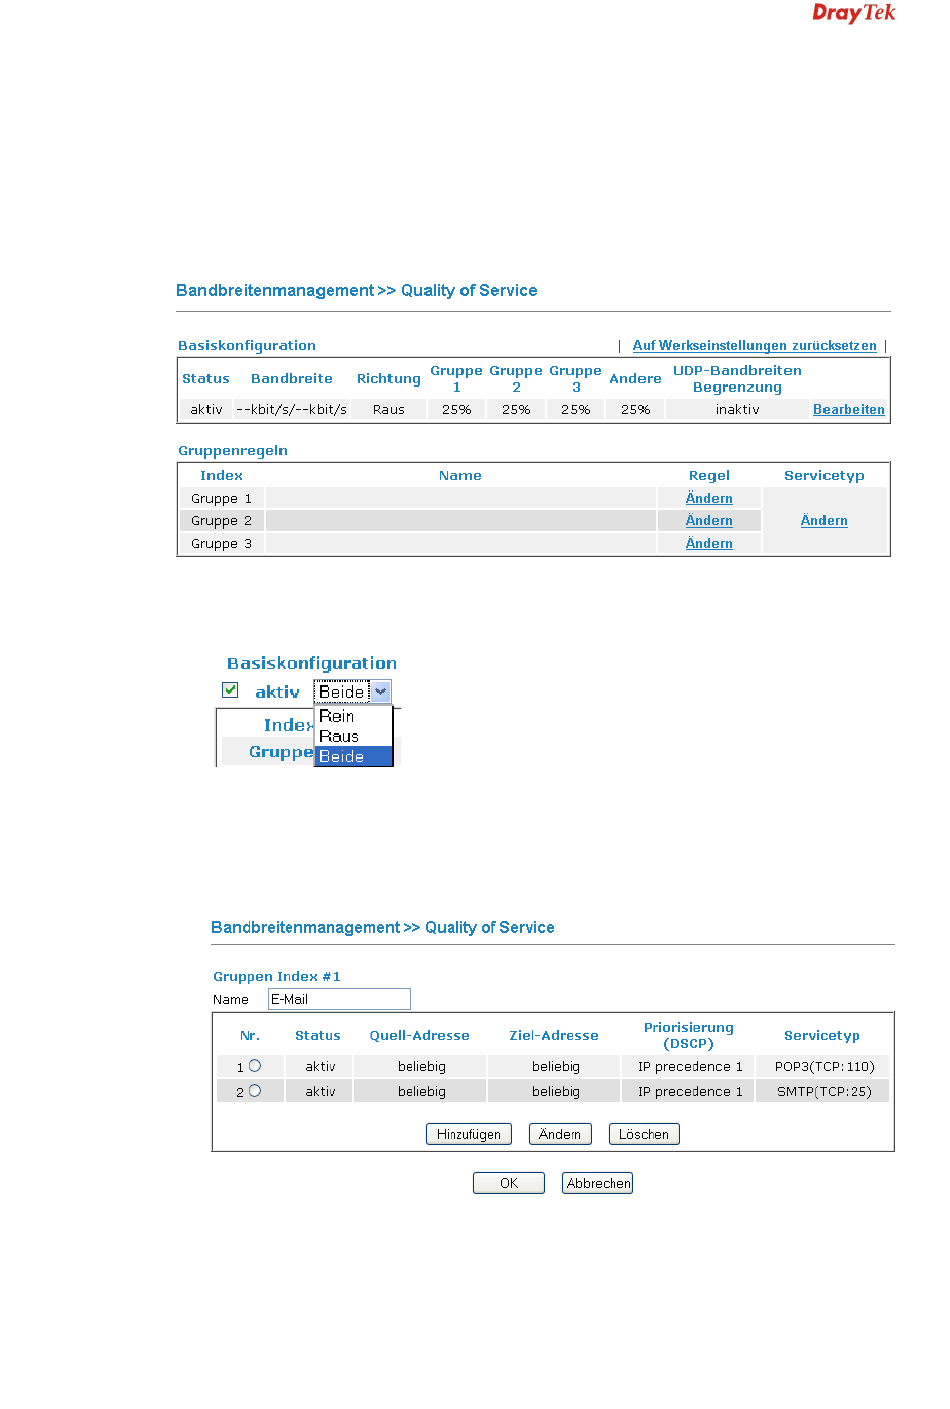
Task: Click the DrayTek logo
Action: coord(853,13)
